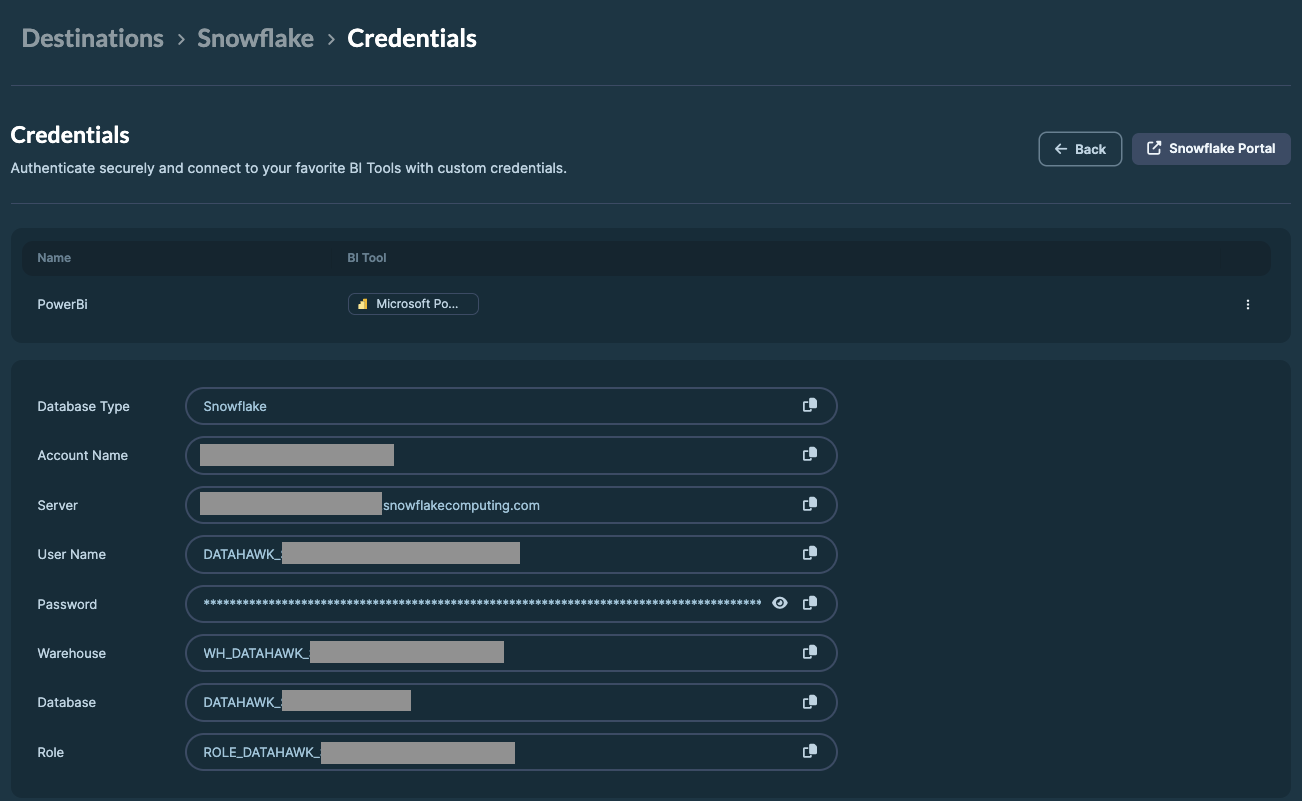
Task: Focus the Database Type field
Action: (511, 406)
